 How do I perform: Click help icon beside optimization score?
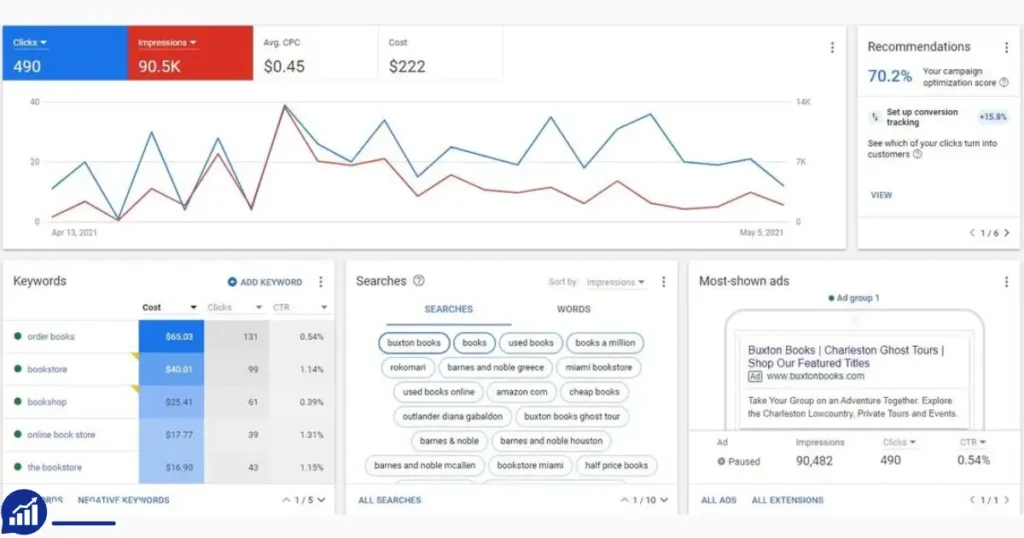click(1004, 82)
